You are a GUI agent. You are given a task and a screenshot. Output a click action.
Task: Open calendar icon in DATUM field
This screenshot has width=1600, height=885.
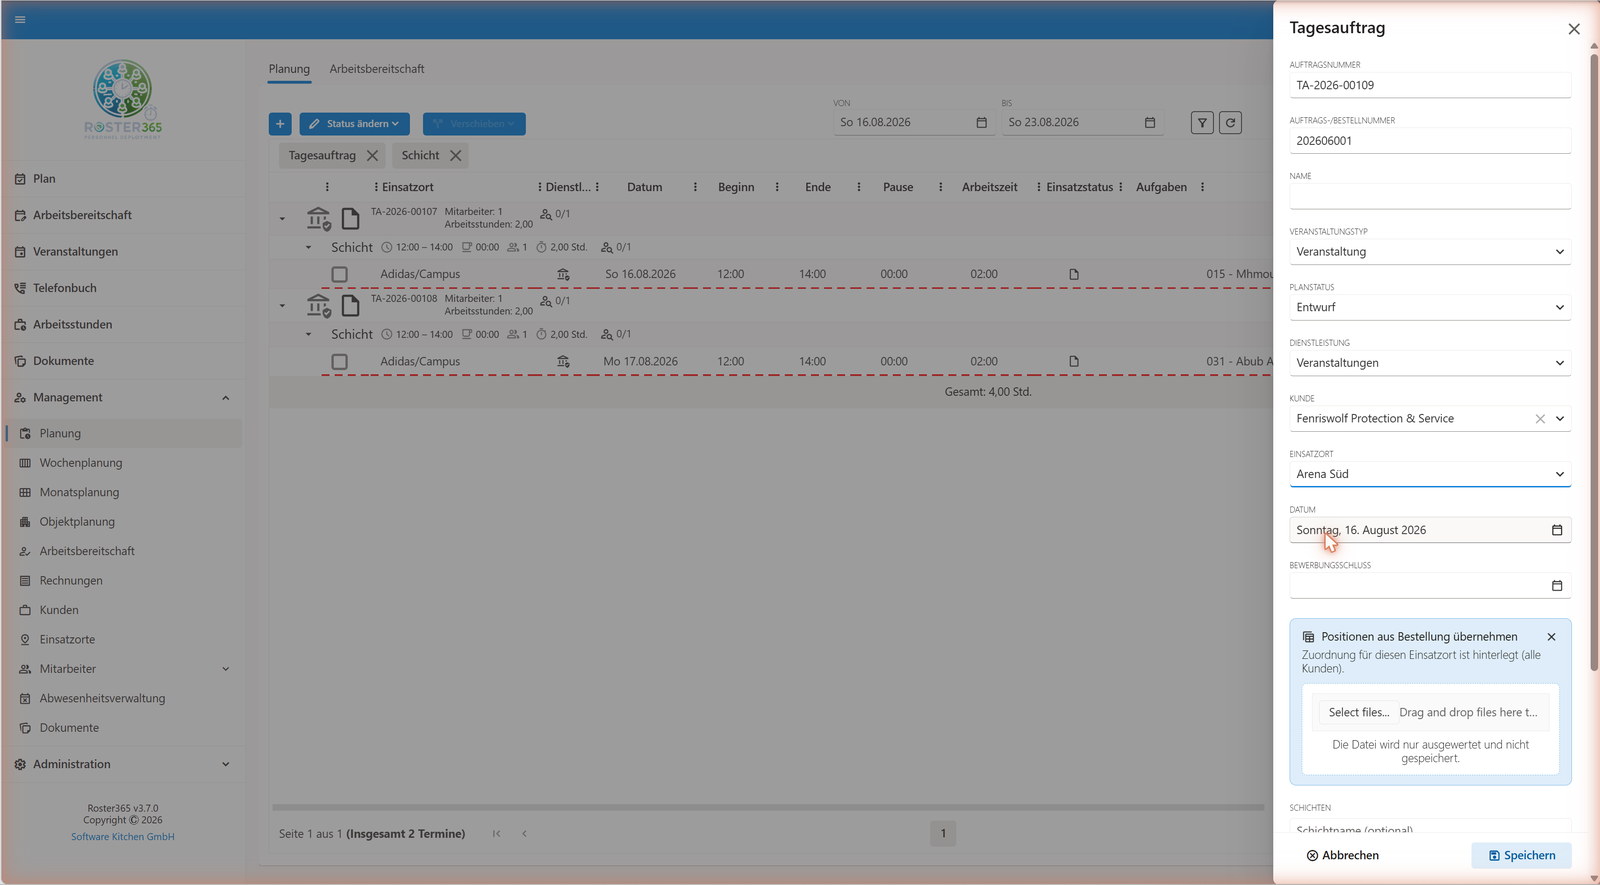pos(1557,530)
